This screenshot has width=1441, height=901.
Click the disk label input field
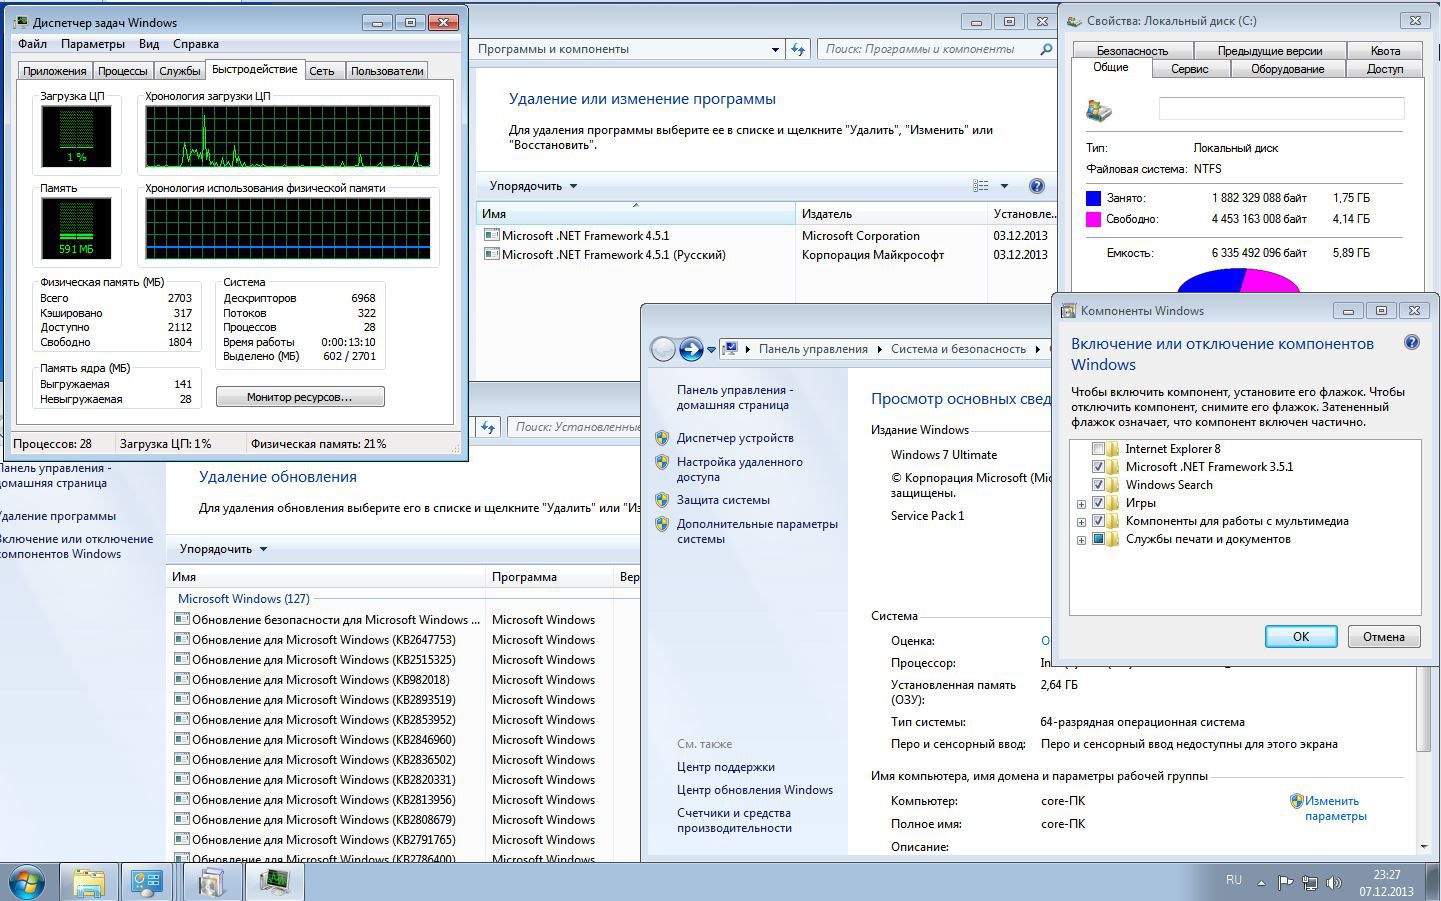pos(1281,109)
